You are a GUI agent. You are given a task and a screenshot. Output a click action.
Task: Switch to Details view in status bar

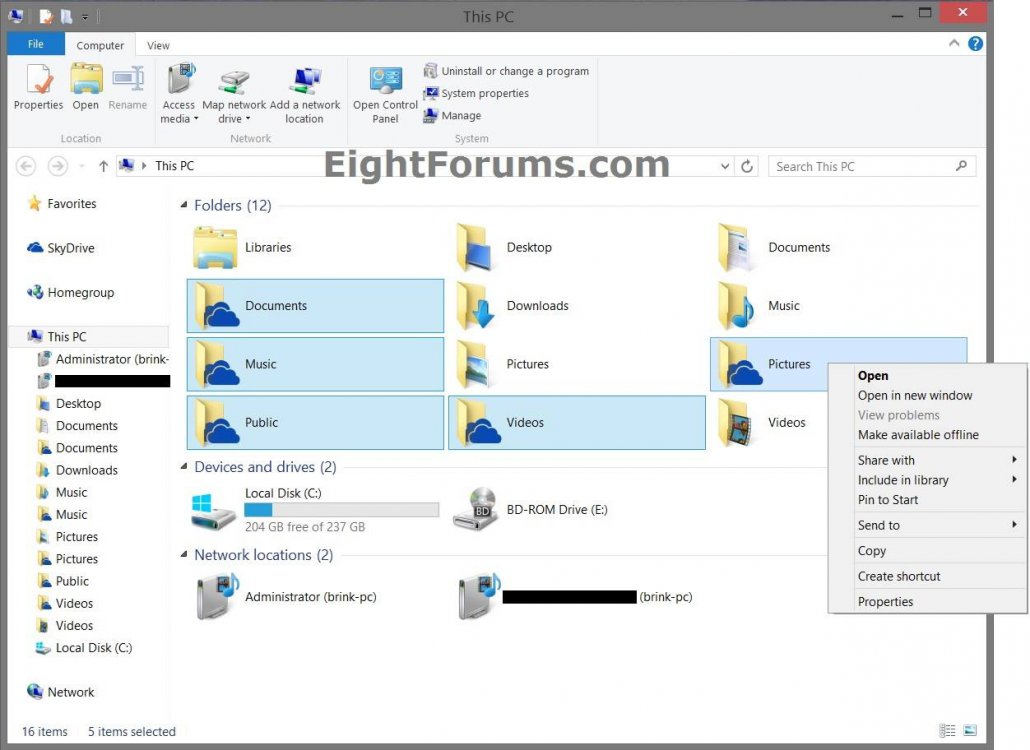[947, 730]
